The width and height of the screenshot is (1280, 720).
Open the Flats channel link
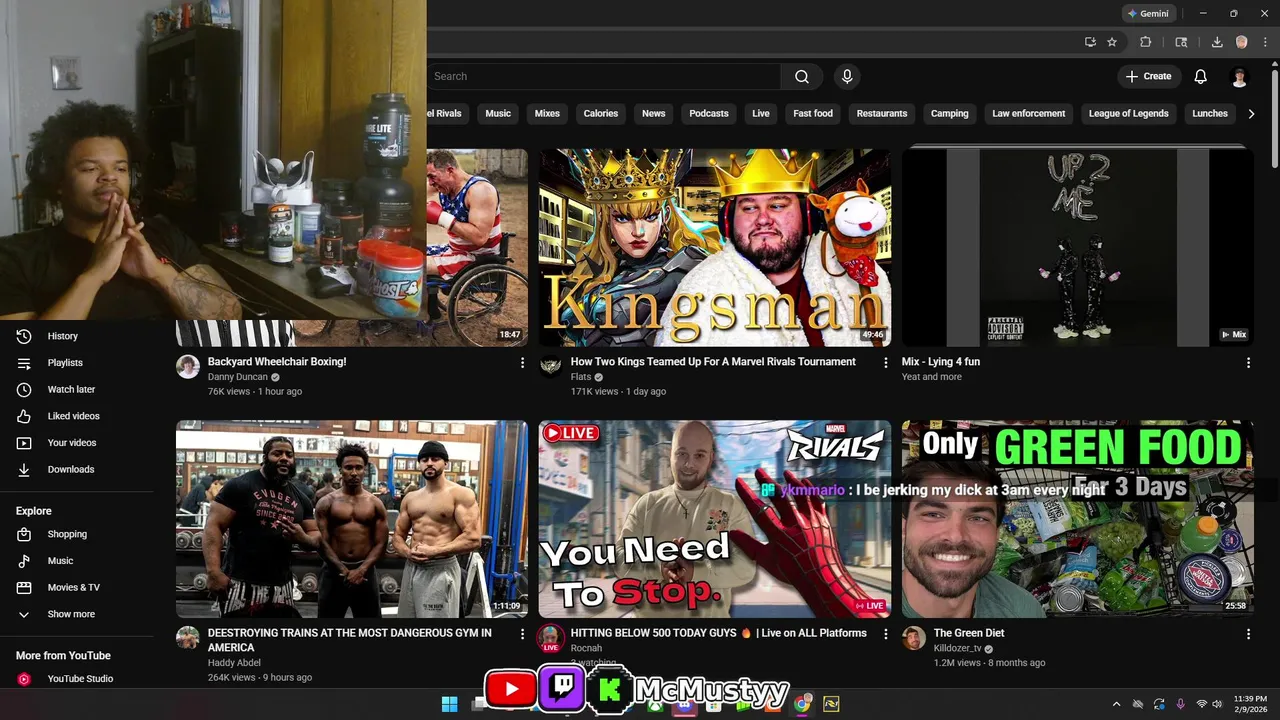click(x=581, y=377)
